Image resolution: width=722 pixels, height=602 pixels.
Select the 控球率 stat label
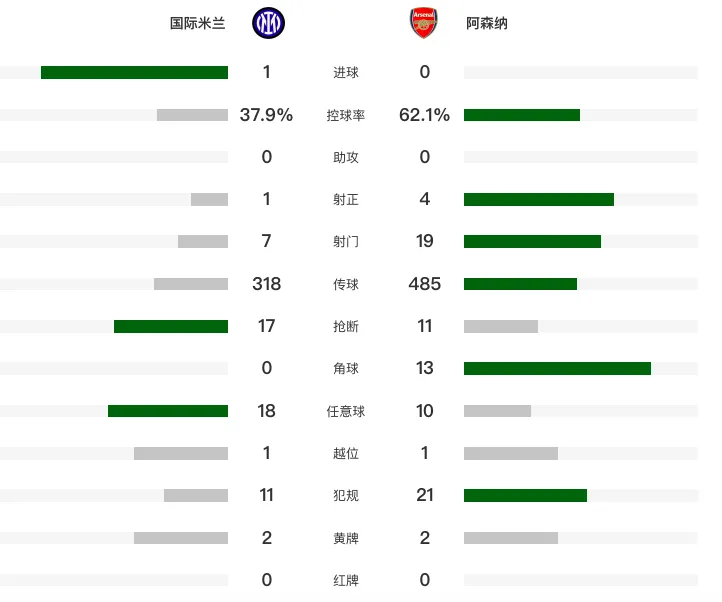tap(346, 115)
